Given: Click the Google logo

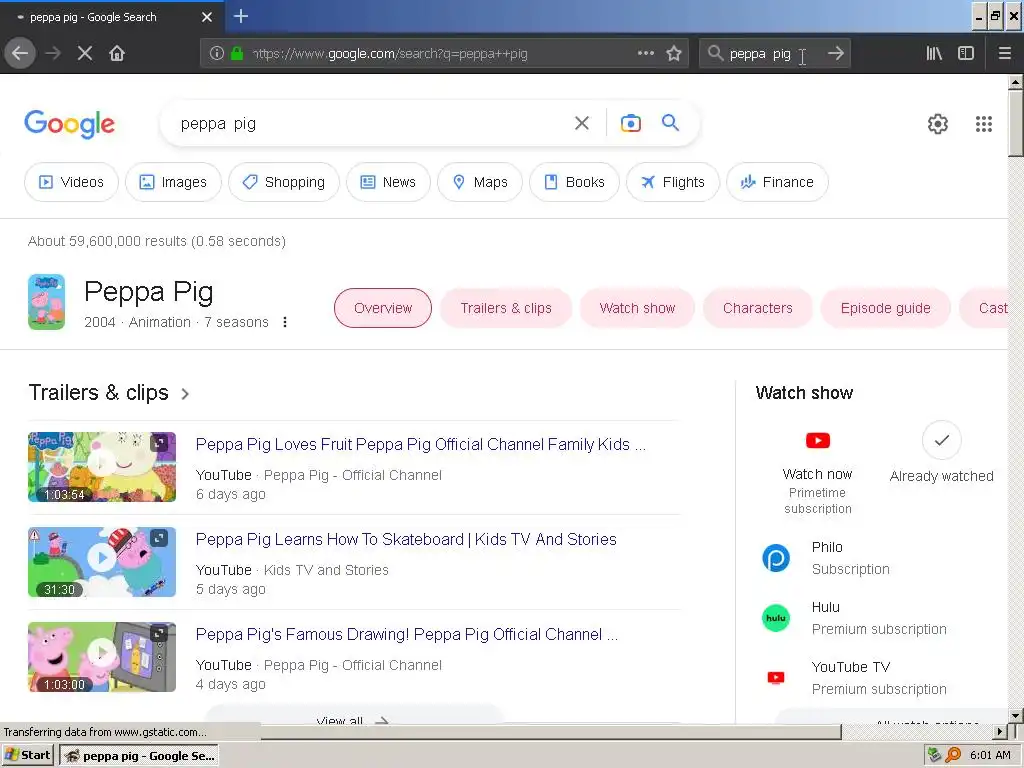Looking at the screenshot, I should tap(69, 124).
